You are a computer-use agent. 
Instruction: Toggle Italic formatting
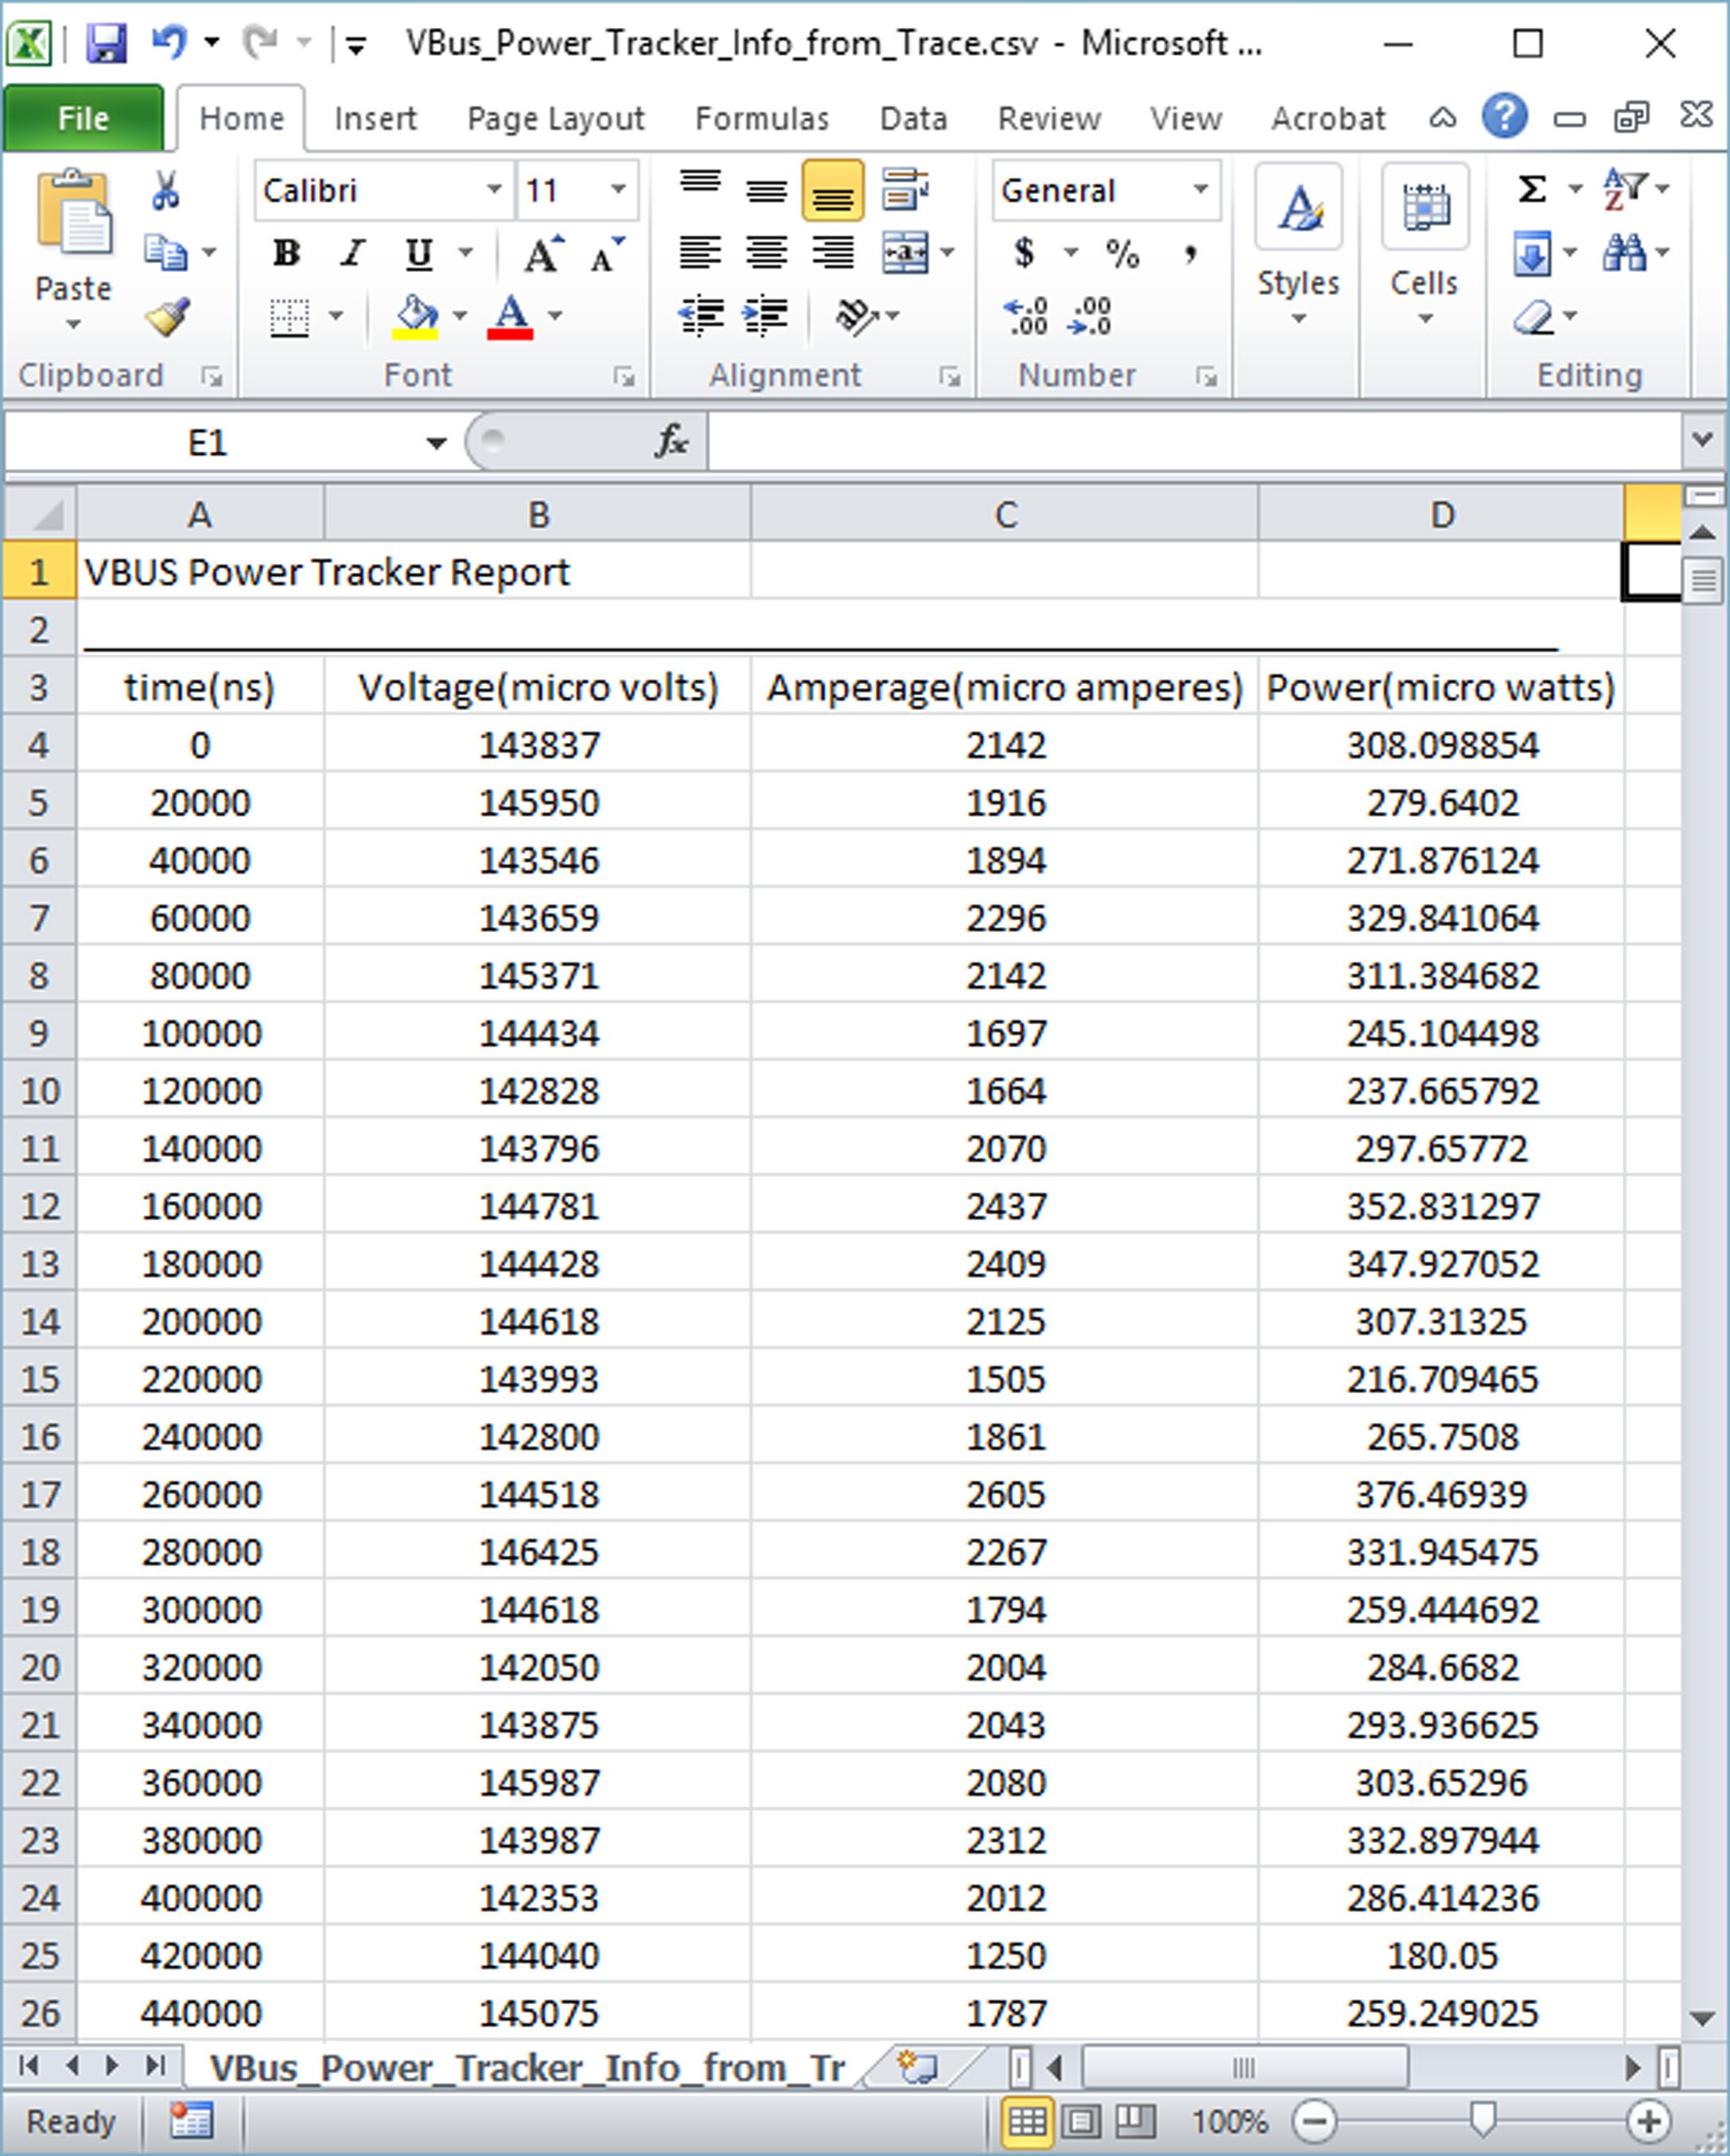[352, 253]
